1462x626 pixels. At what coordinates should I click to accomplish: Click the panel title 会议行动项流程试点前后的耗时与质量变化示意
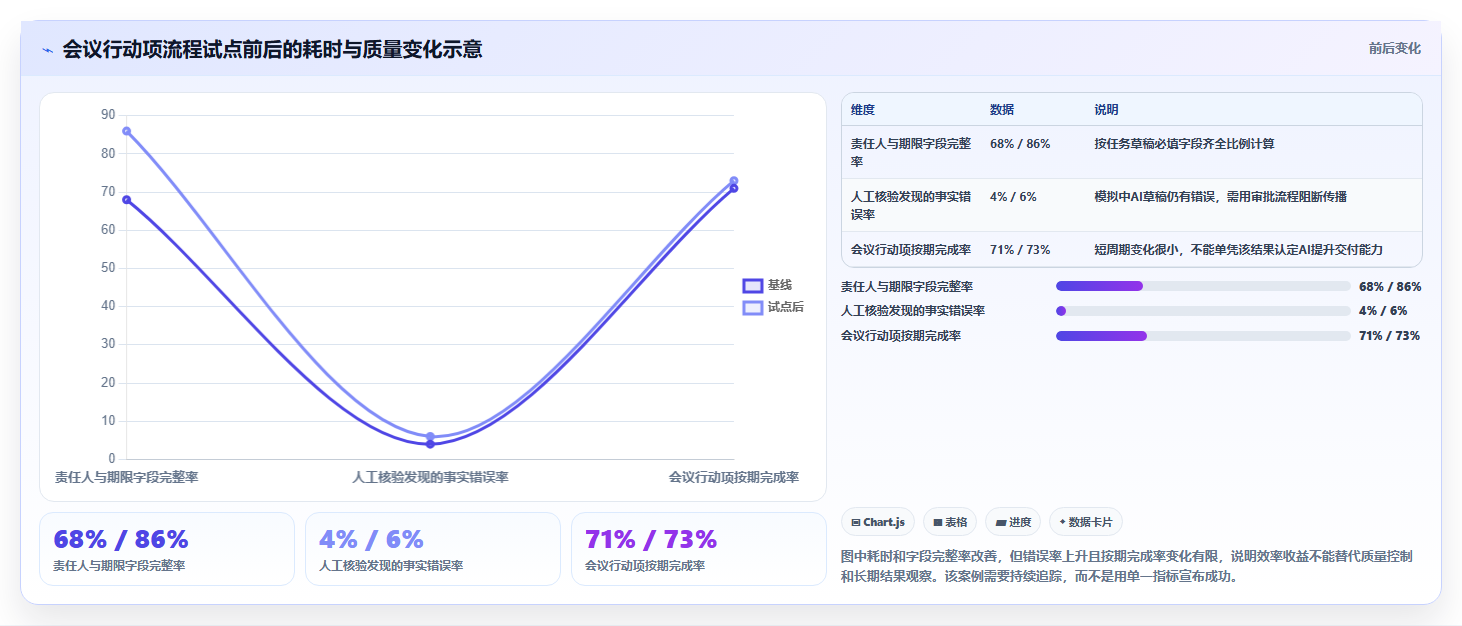click(x=272, y=49)
